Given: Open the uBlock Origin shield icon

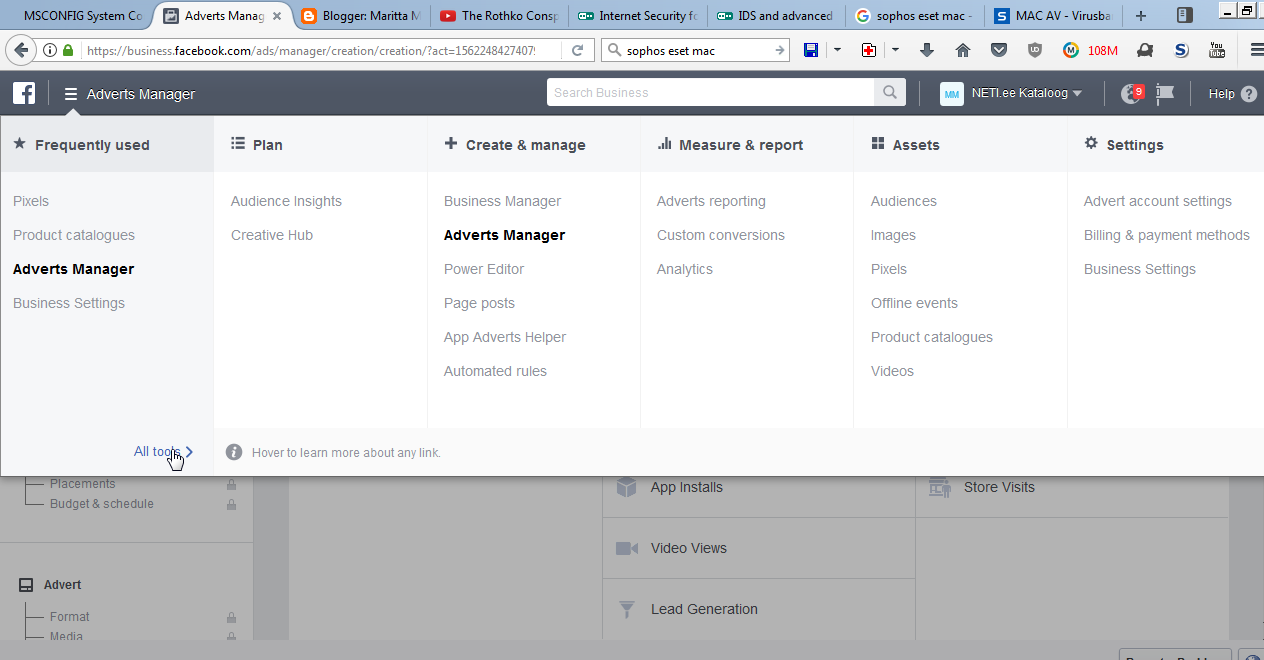Looking at the screenshot, I should 1035,50.
